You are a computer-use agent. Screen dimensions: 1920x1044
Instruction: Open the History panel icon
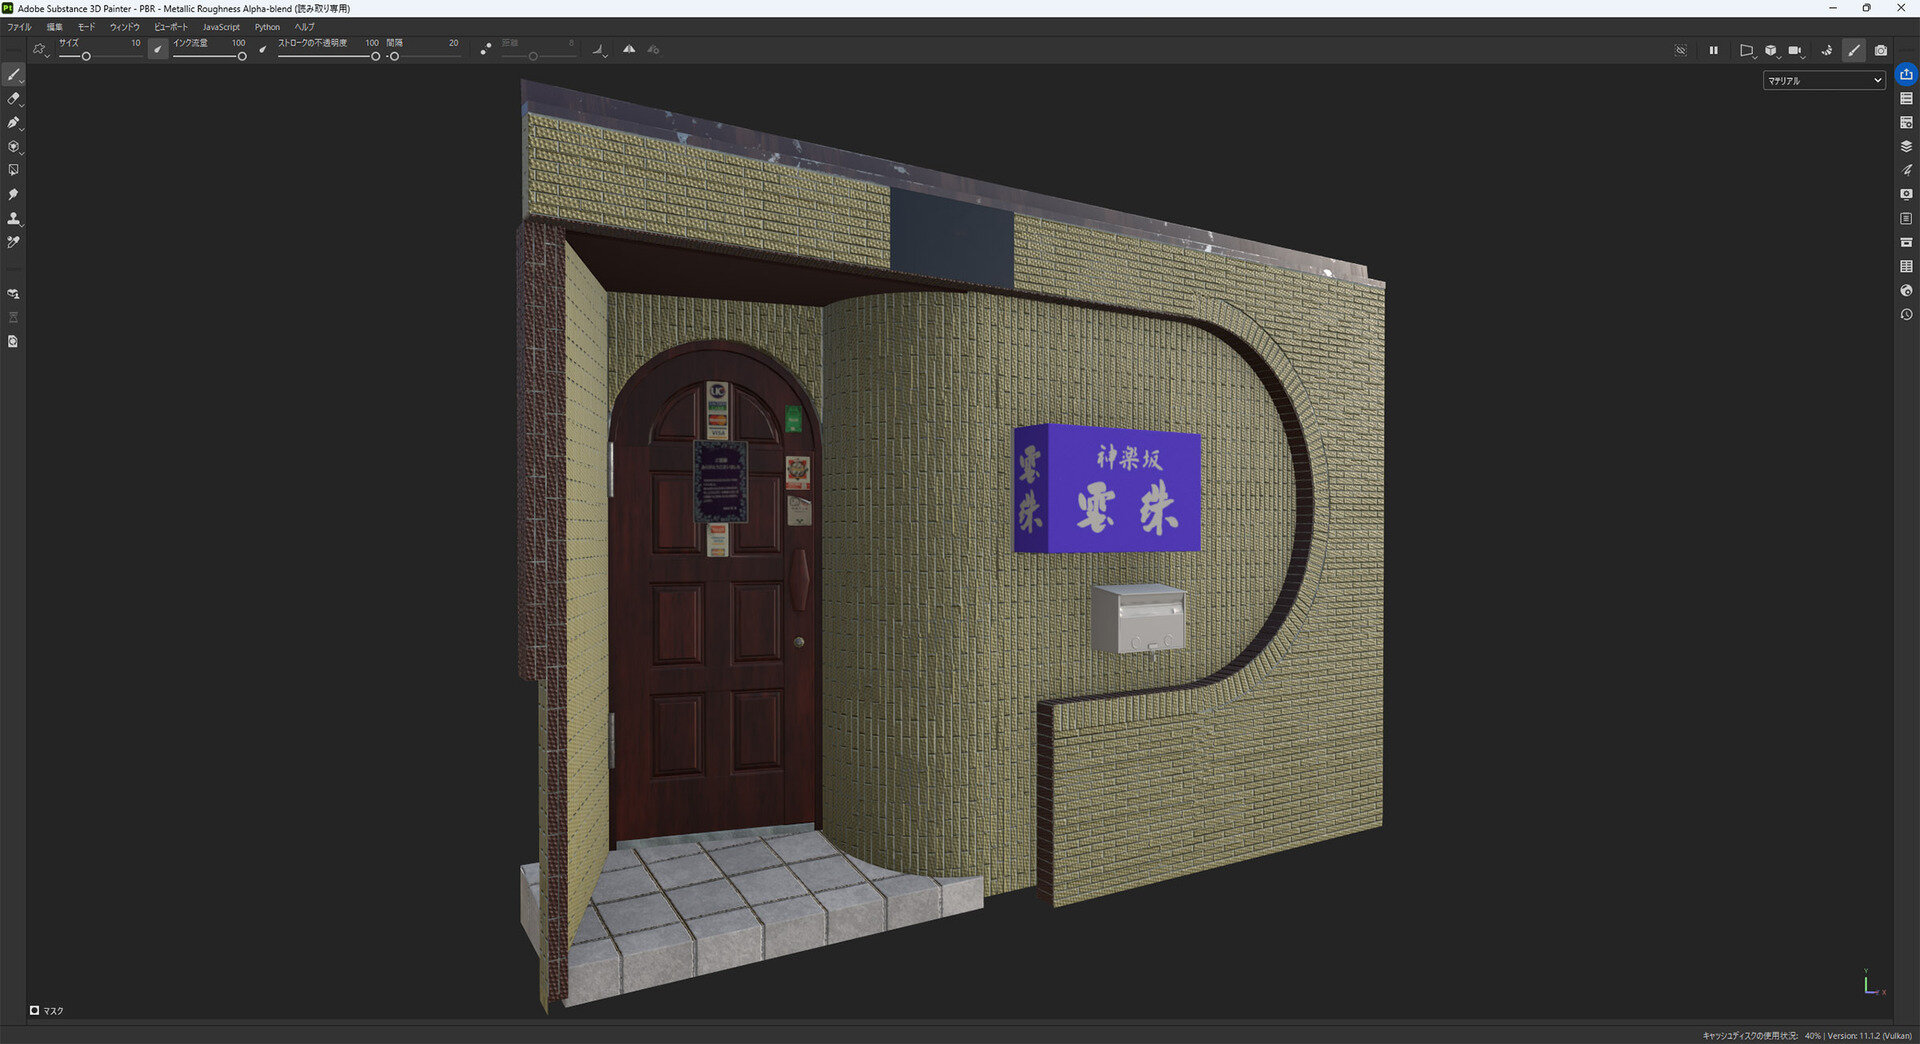click(x=1906, y=315)
